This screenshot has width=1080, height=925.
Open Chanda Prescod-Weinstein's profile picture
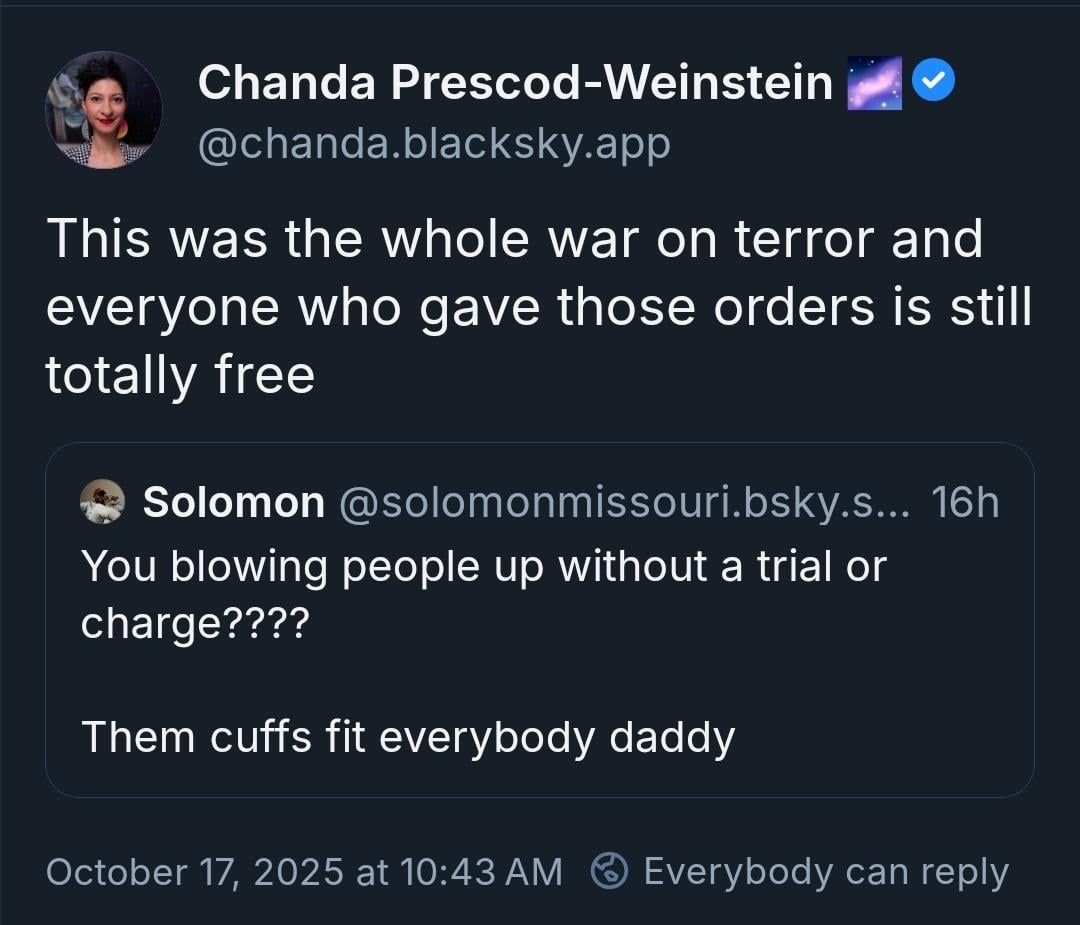pyautogui.click(x=104, y=110)
